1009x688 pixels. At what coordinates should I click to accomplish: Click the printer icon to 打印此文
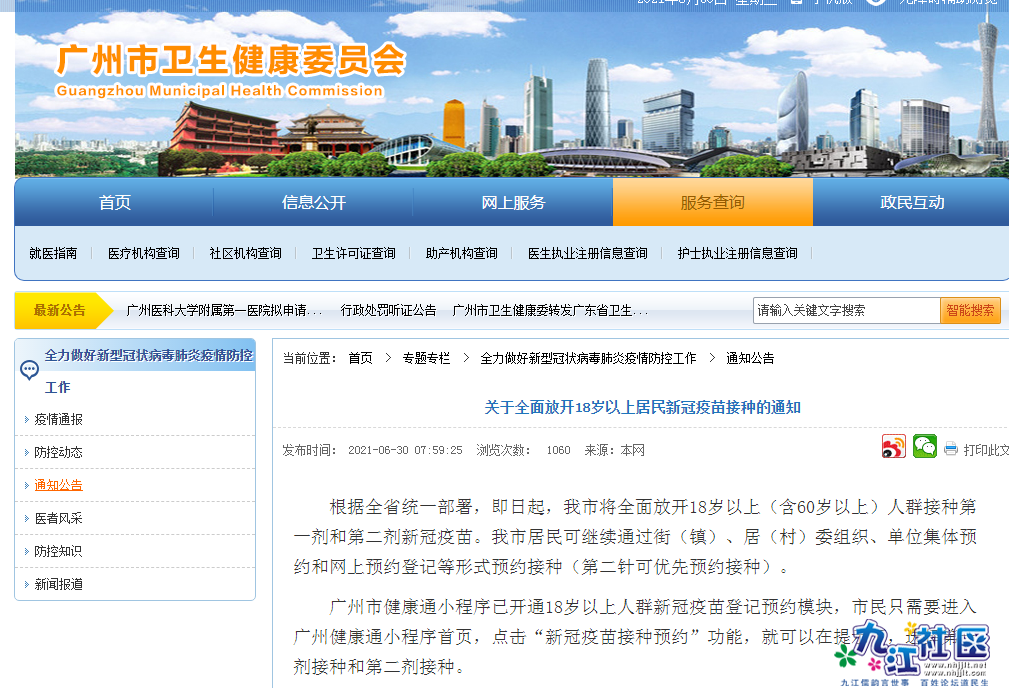tap(953, 448)
